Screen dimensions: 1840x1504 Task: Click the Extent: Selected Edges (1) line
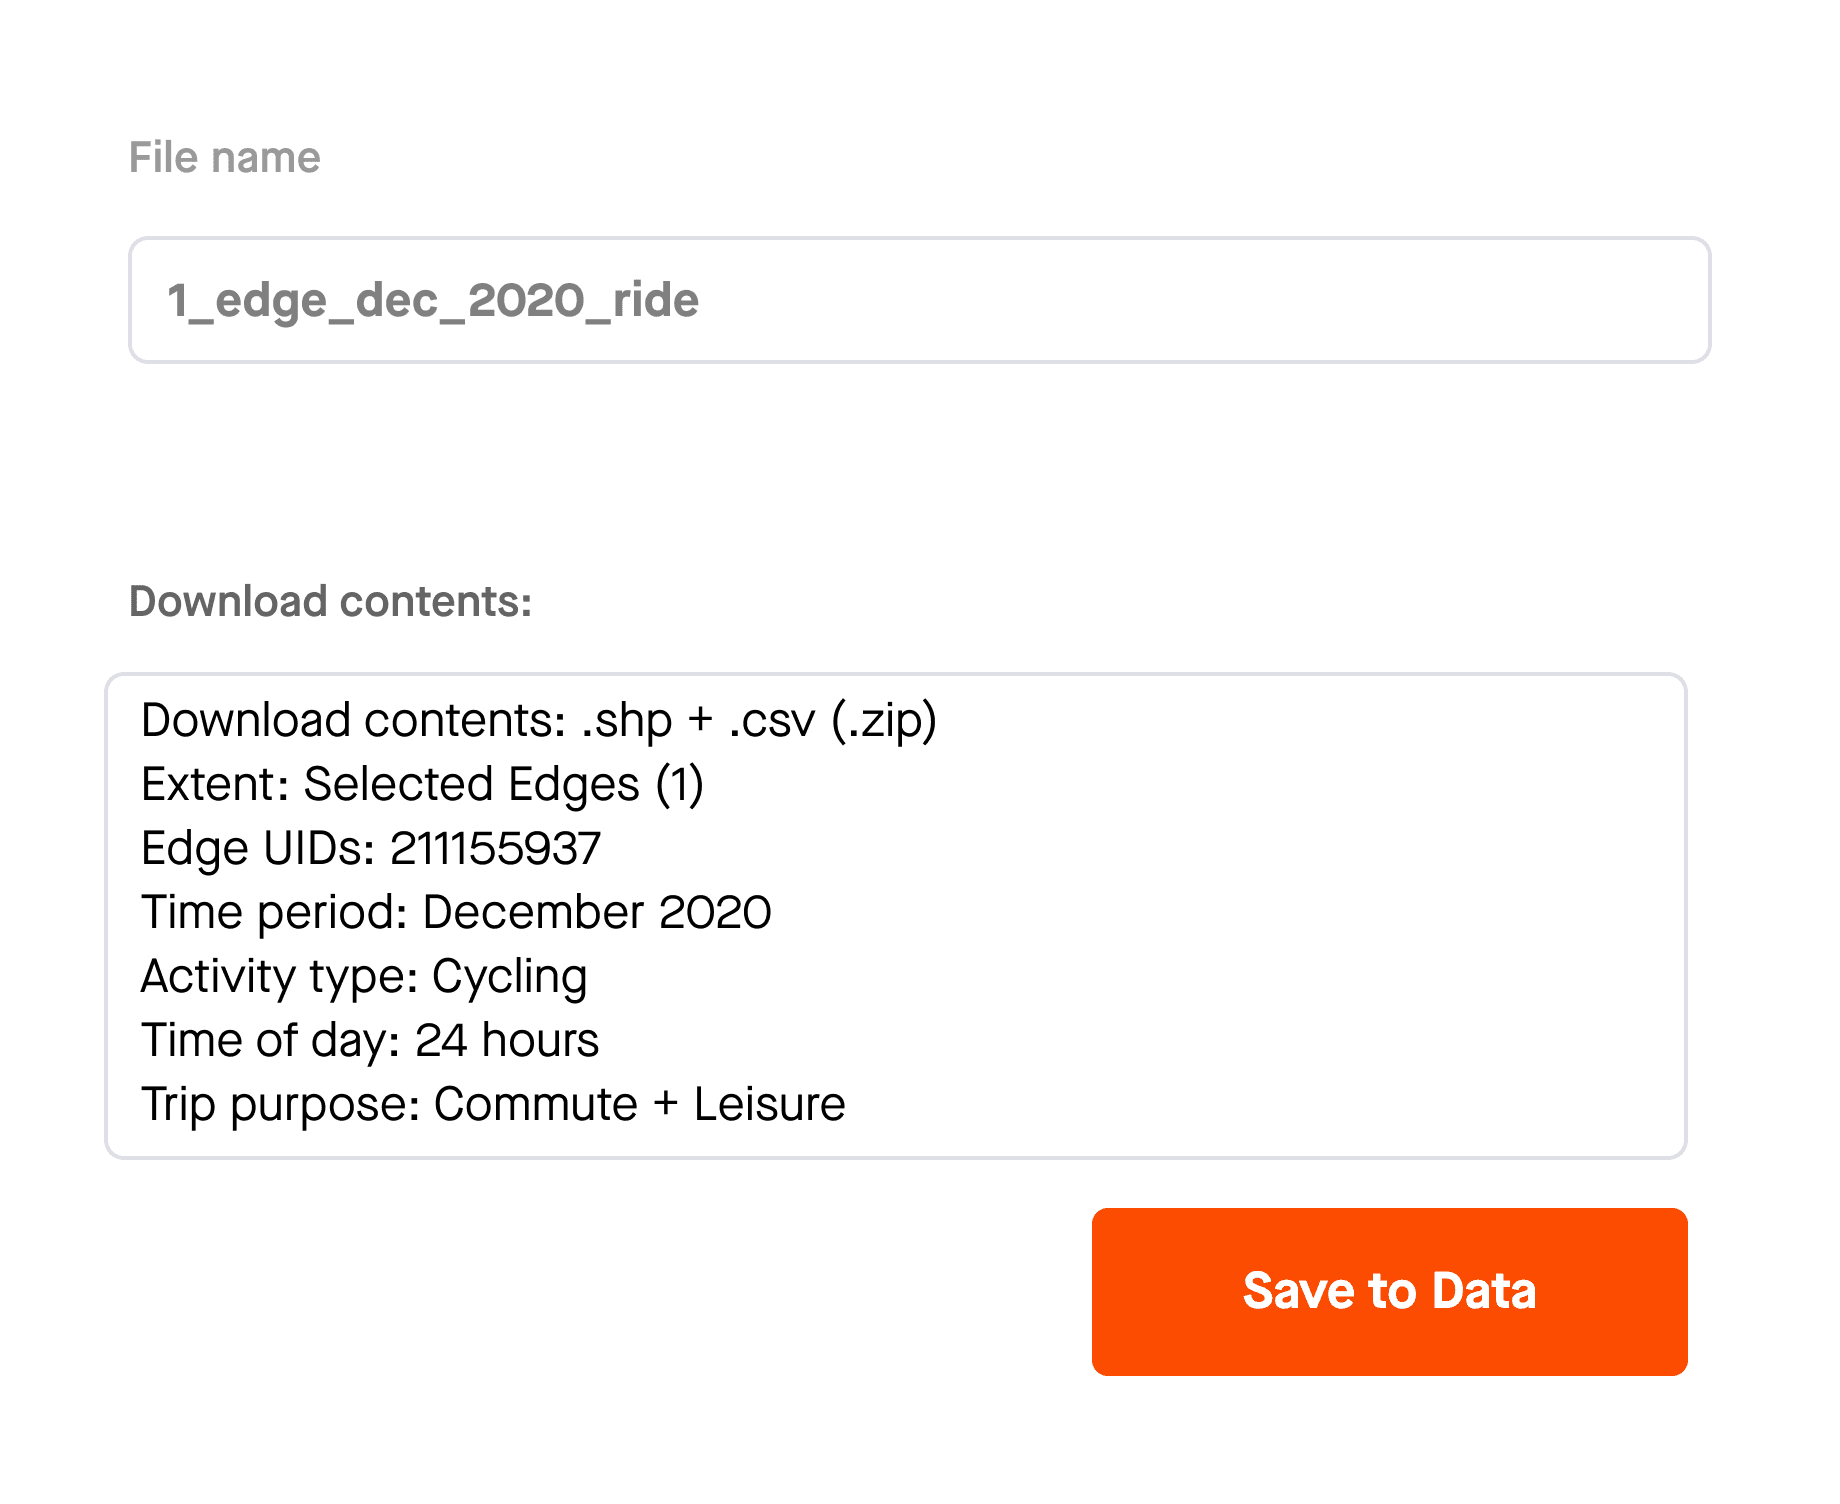pos(422,785)
